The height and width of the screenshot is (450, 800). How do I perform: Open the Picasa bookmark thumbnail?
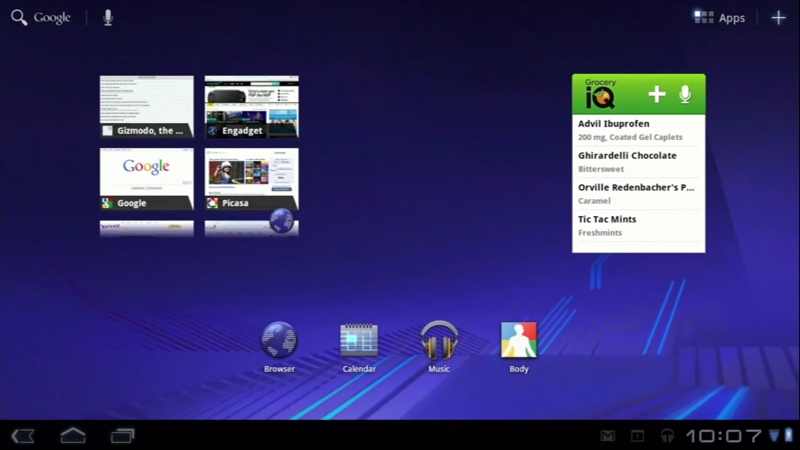point(252,179)
